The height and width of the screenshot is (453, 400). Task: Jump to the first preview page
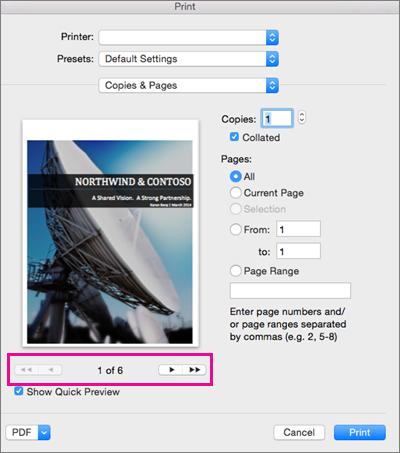pyautogui.click(x=26, y=370)
